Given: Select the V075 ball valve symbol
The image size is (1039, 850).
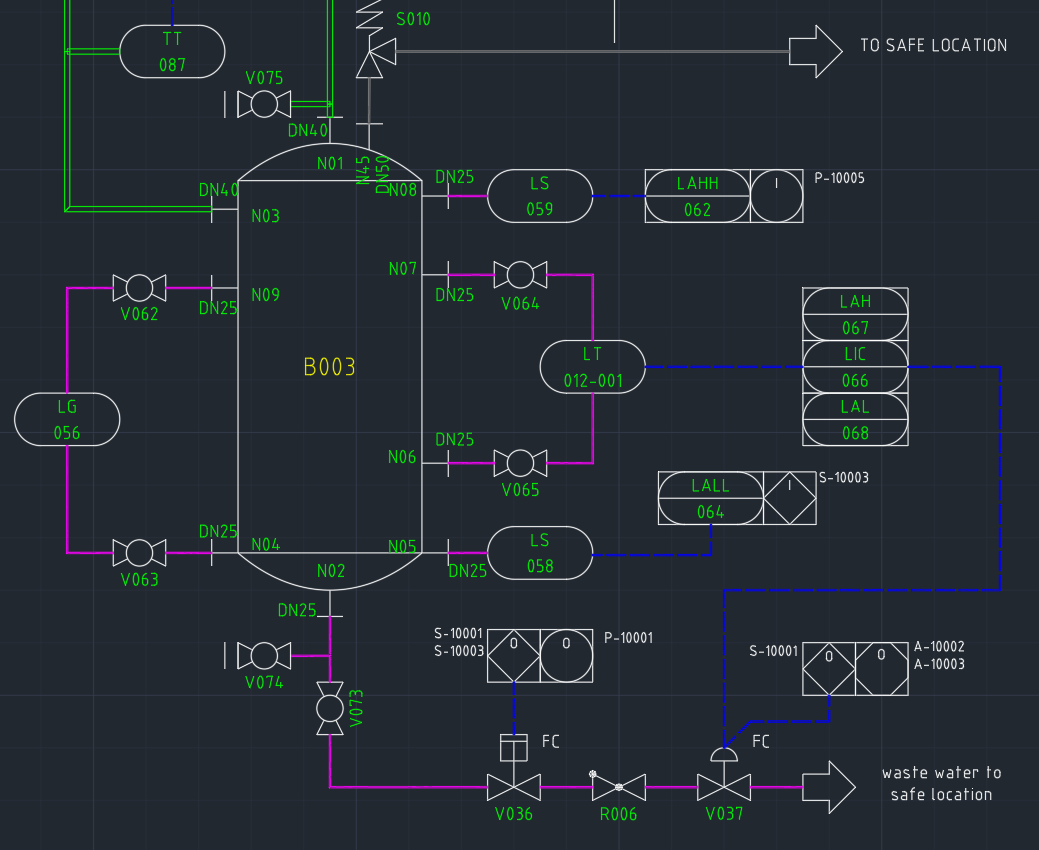Looking at the screenshot, I should [264, 104].
